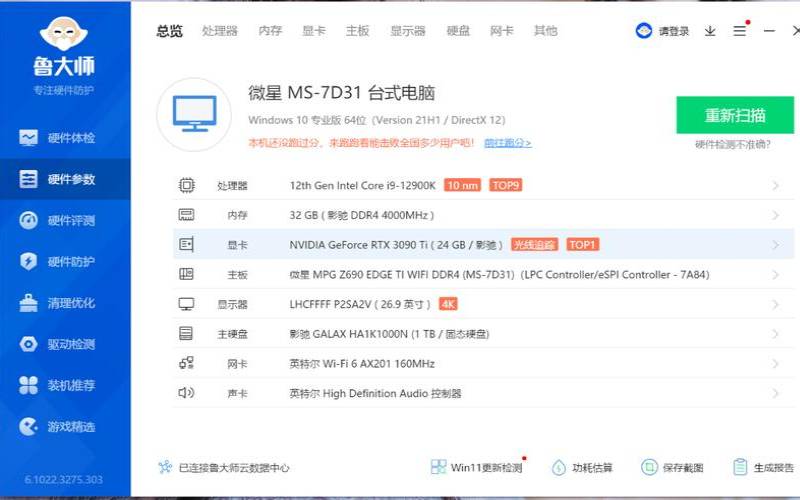Minimize the 鲁大师 window
This screenshot has width=800, height=500.
click(769, 31)
